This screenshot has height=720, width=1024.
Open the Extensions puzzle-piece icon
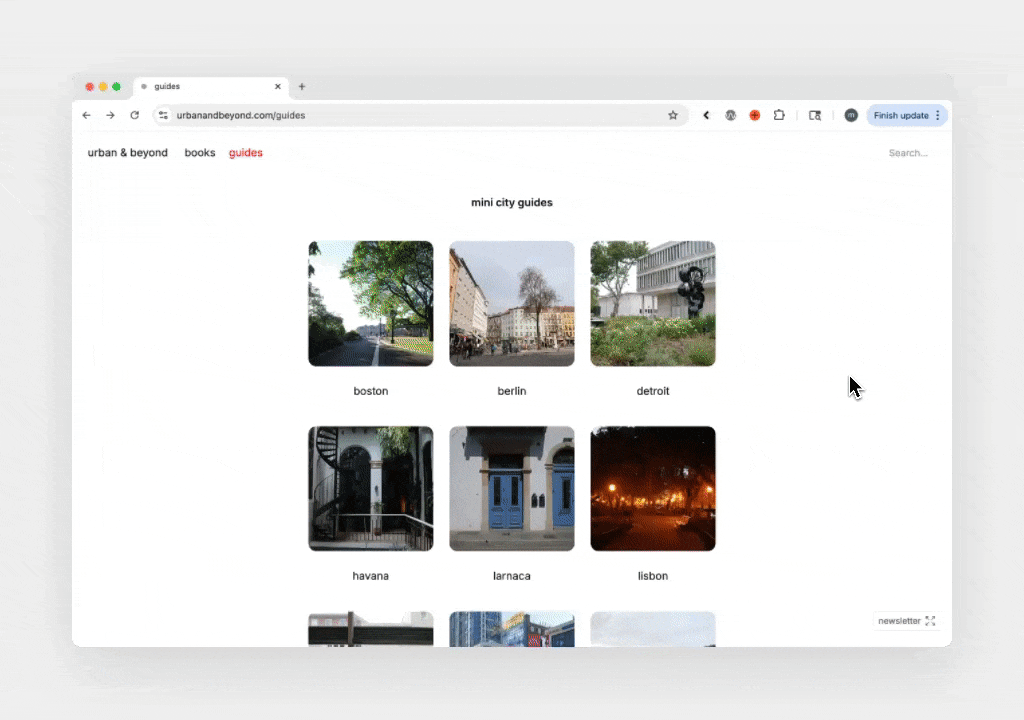click(x=779, y=115)
